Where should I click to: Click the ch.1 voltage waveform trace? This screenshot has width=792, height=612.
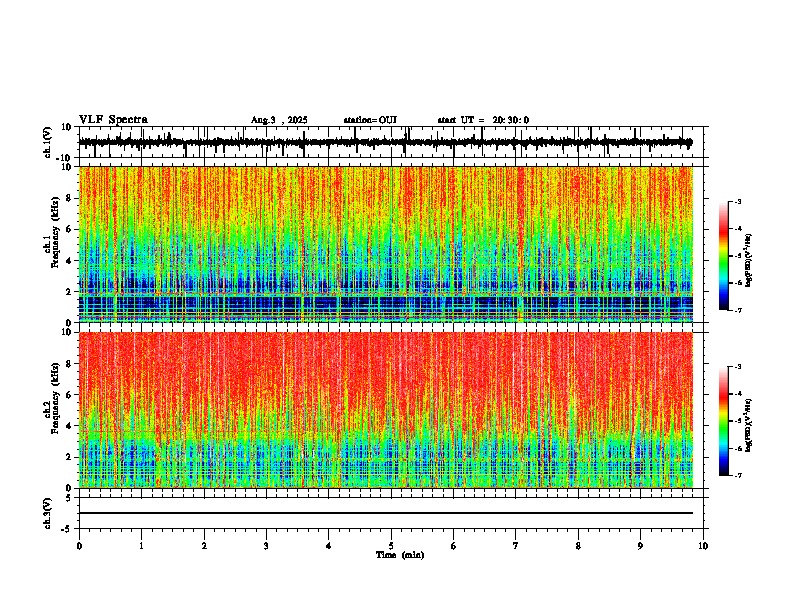pyautogui.click(x=385, y=142)
